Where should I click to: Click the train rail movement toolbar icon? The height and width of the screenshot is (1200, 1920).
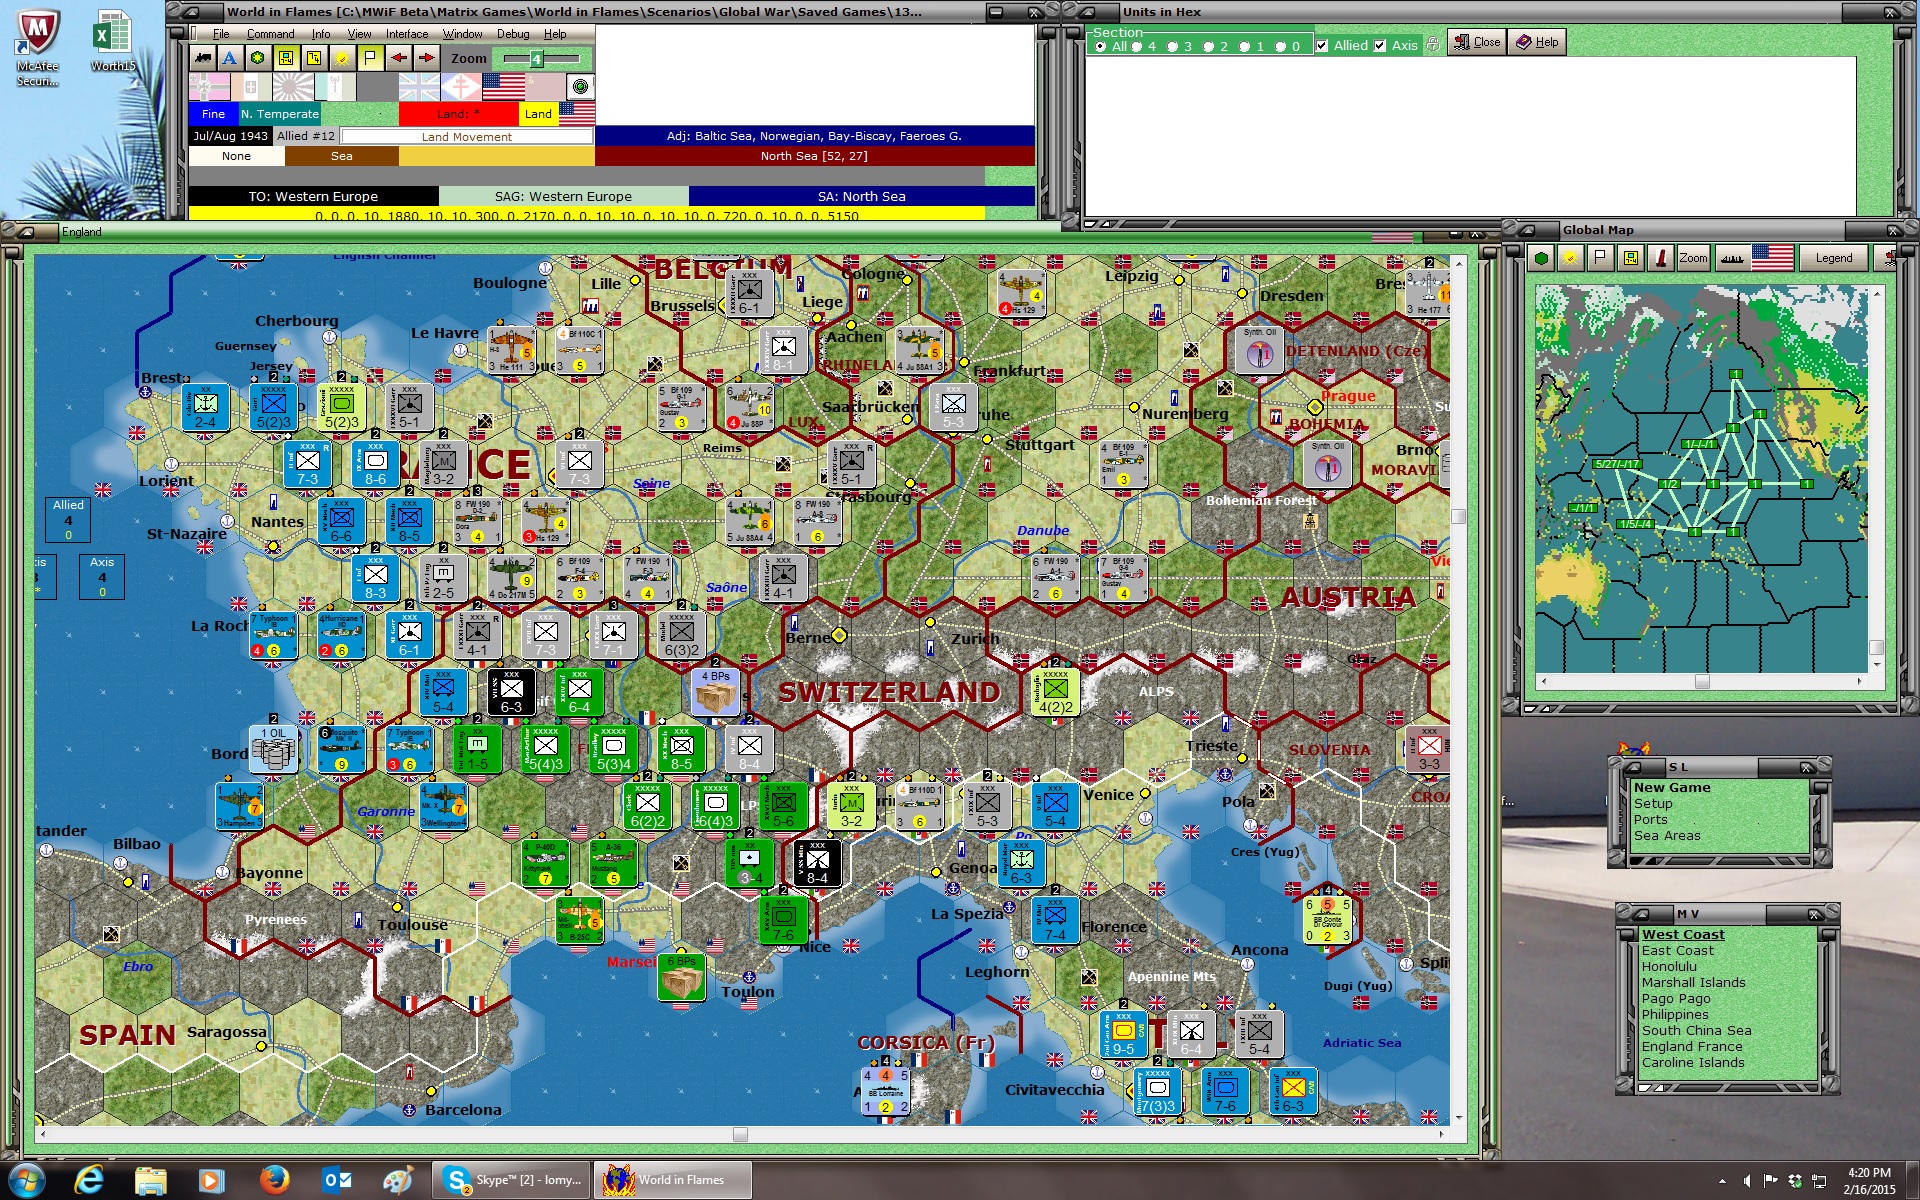coord(203,58)
